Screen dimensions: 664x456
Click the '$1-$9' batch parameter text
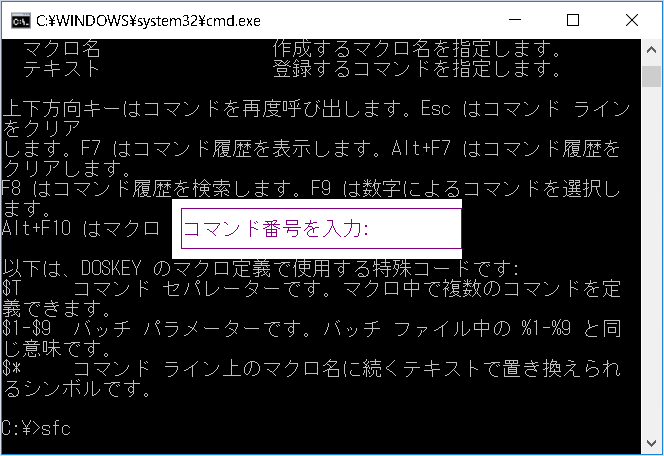(x=26, y=329)
